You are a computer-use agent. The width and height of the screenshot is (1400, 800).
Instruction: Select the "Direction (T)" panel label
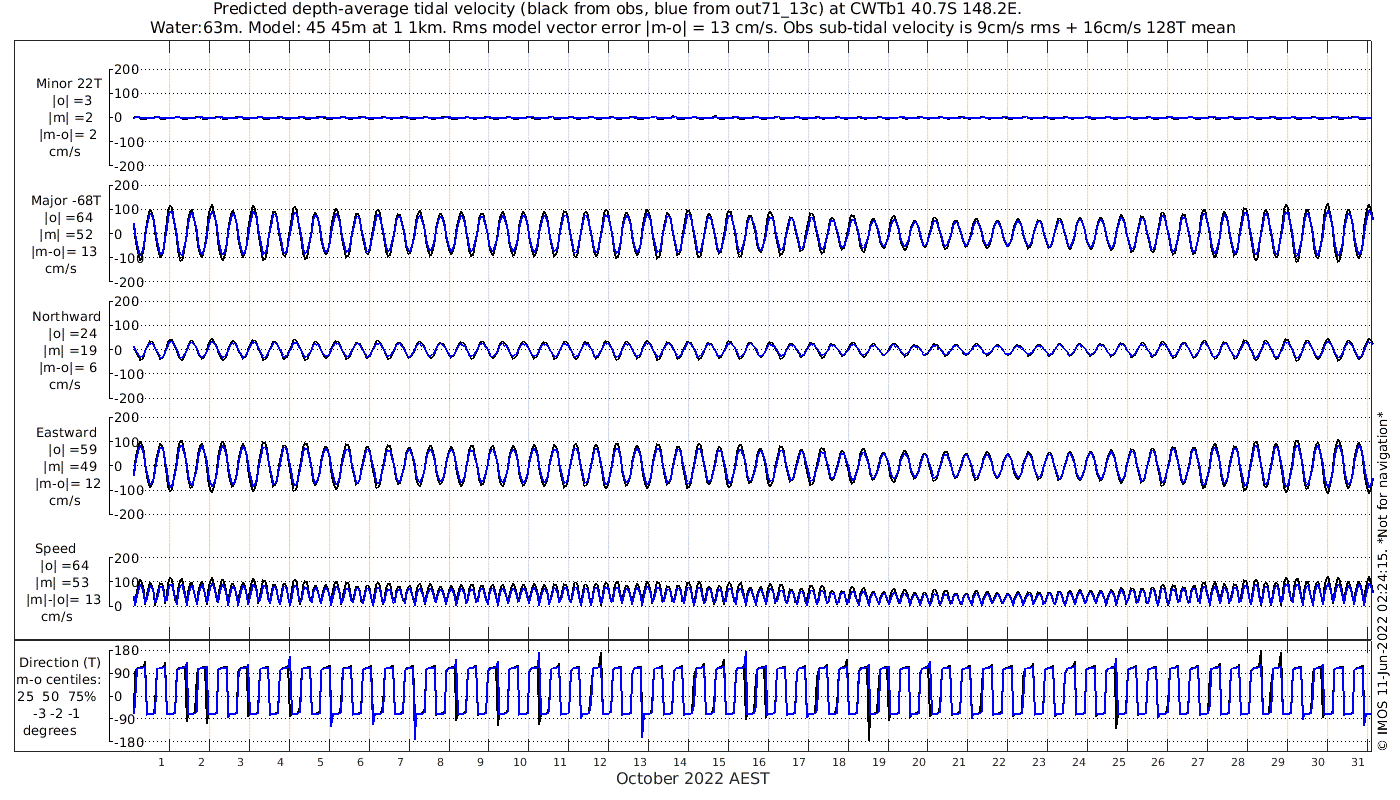coord(62,662)
